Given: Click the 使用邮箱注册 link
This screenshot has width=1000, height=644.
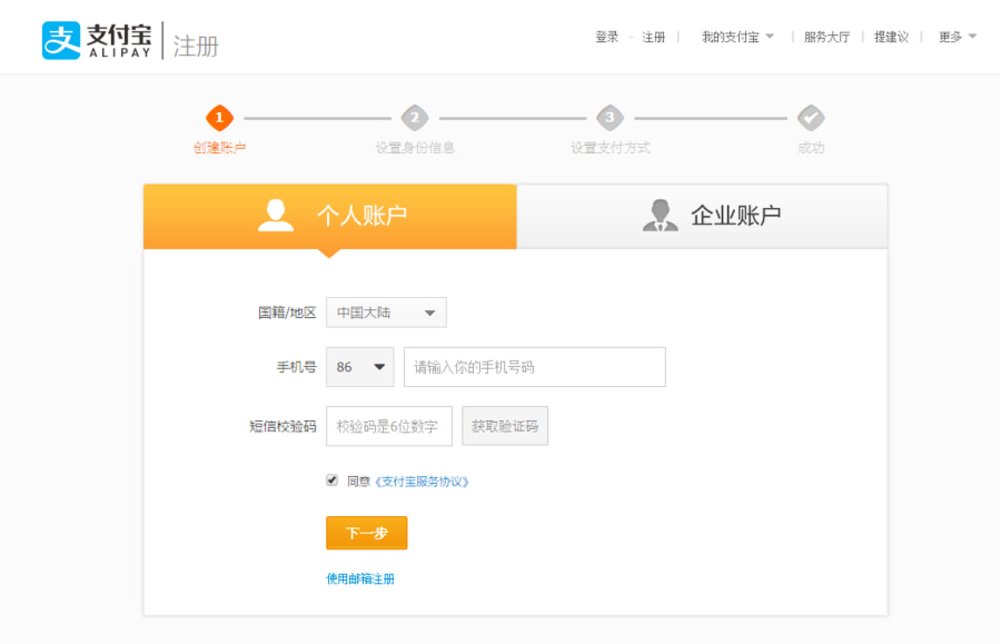Looking at the screenshot, I should tap(360, 579).
